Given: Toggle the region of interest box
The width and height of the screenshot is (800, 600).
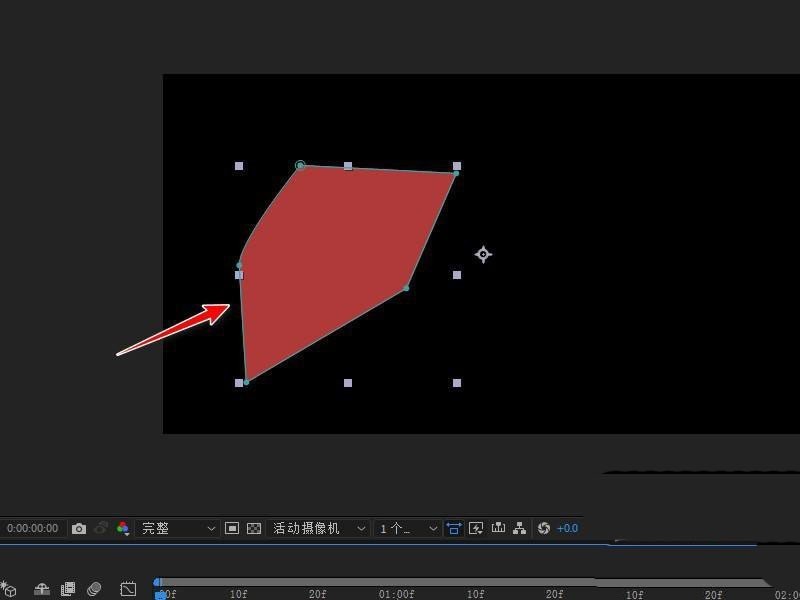Looking at the screenshot, I should 232,529.
